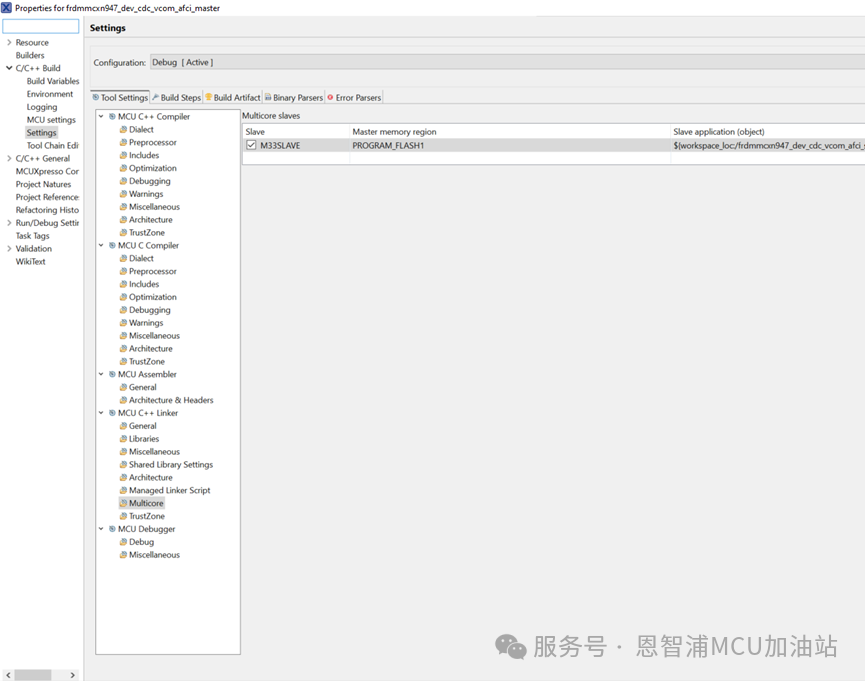
Task: Select TrustZone icon under MCU C++ Compiler
Action: pos(124,232)
